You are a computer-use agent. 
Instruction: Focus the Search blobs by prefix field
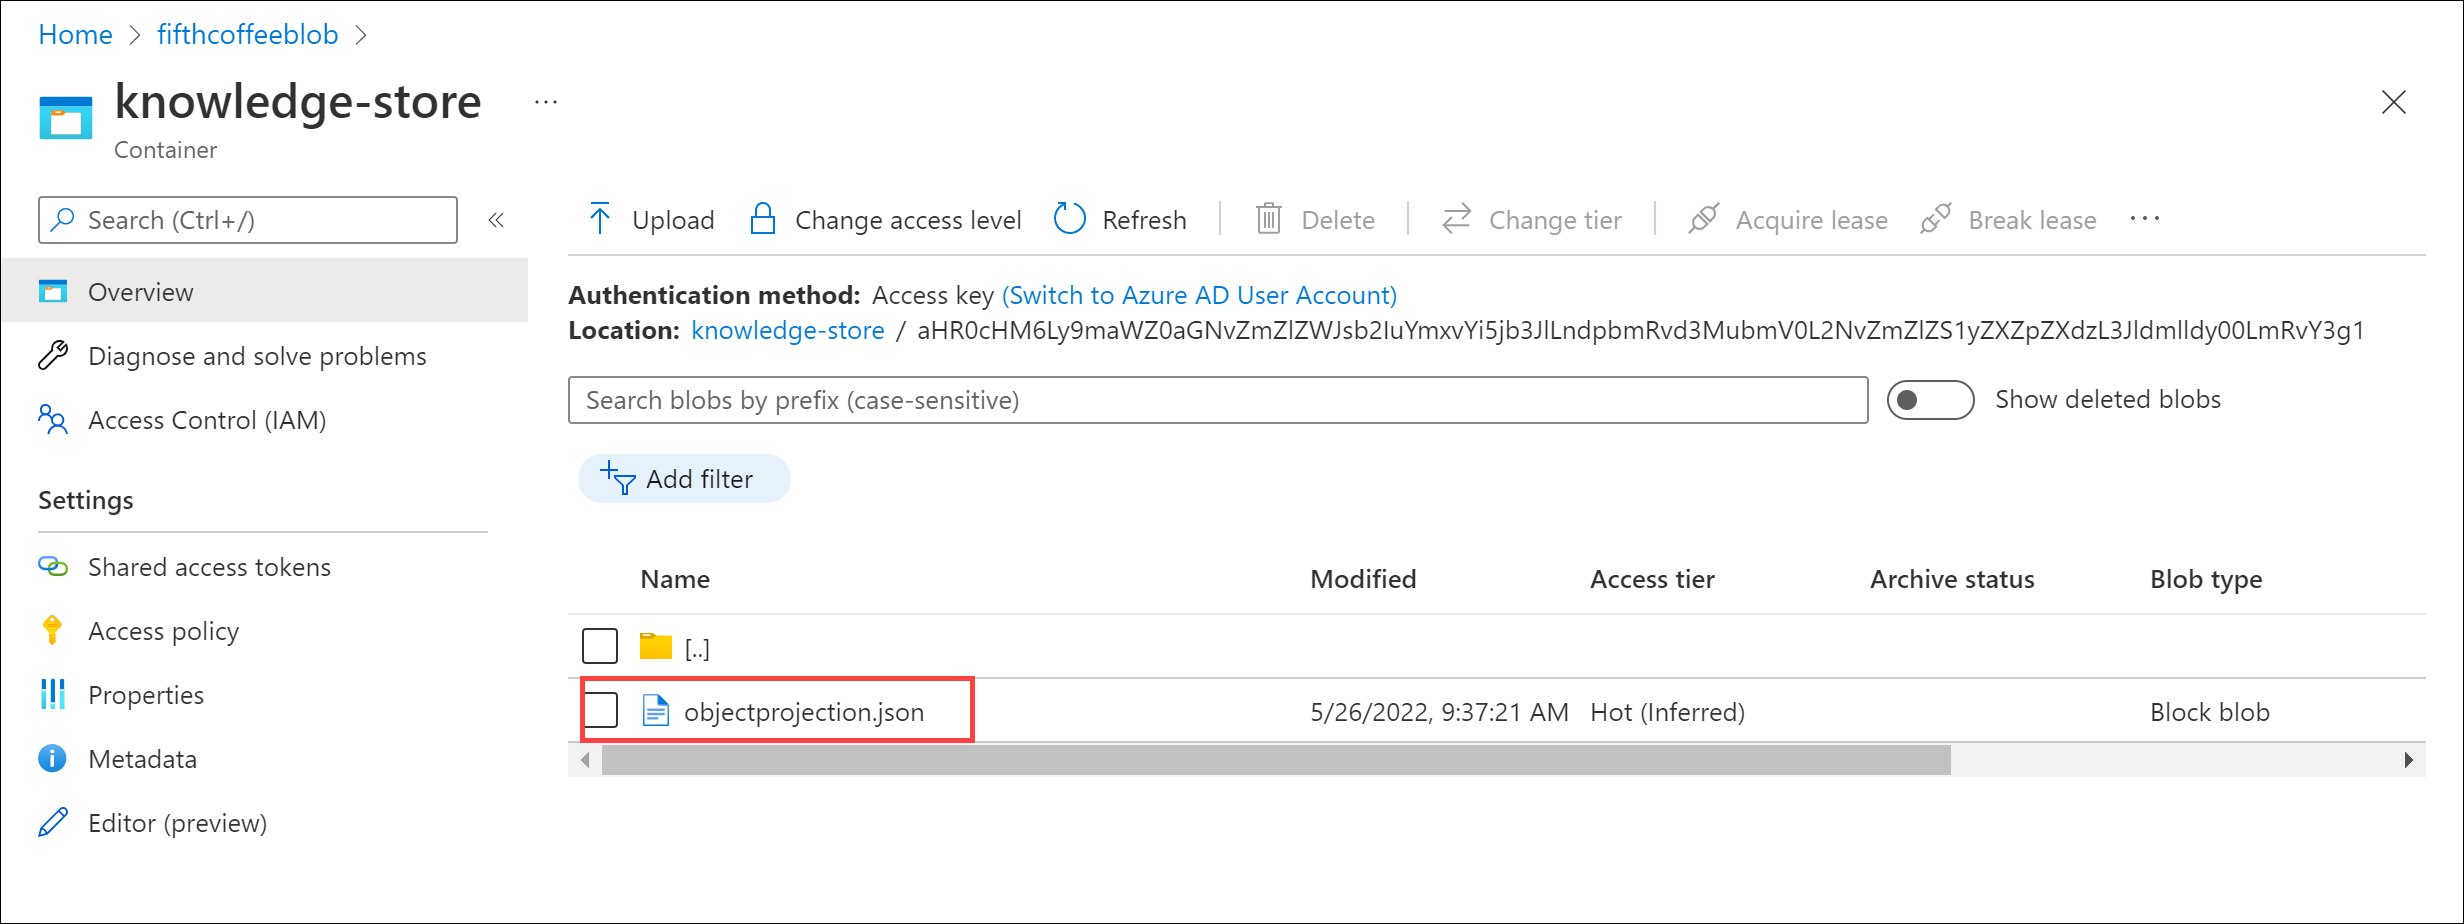1218,400
